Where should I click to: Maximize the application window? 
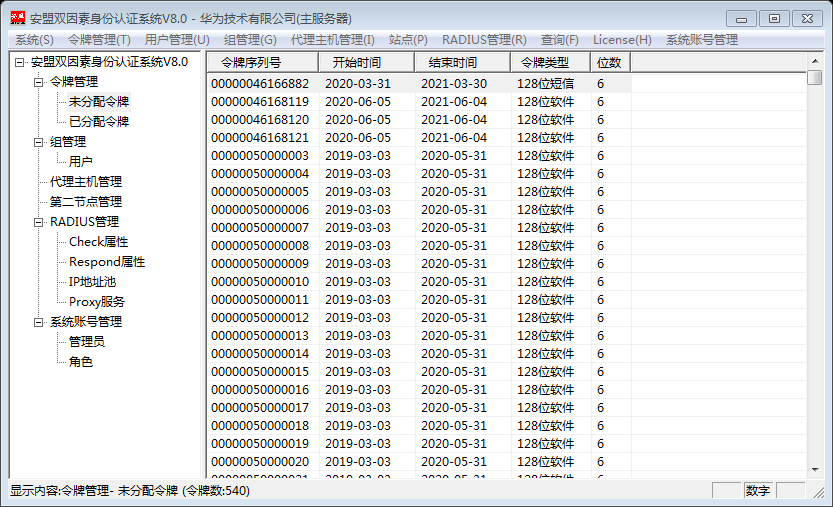point(775,19)
